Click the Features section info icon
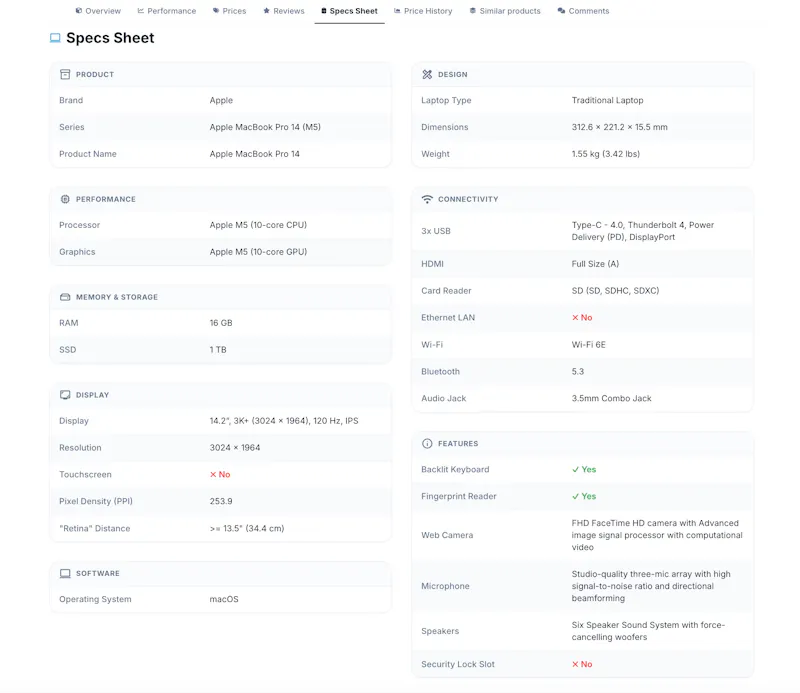This screenshot has width=800, height=693. click(427, 443)
